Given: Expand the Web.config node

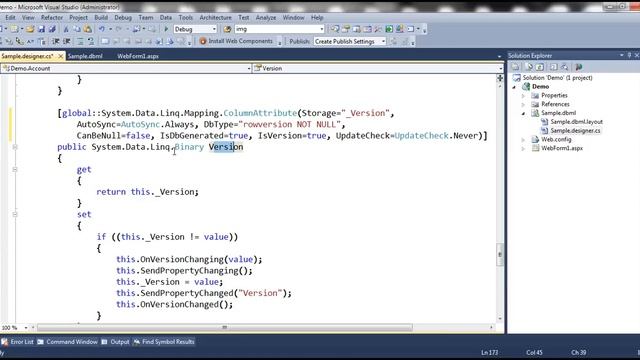Looking at the screenshot, I should [523, 140].
